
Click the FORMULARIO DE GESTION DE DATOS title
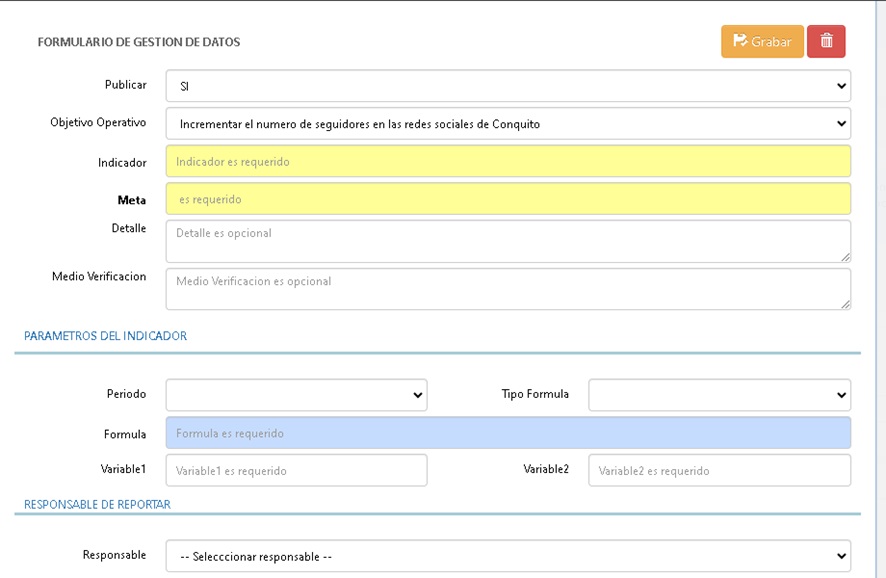pos(139,42)
